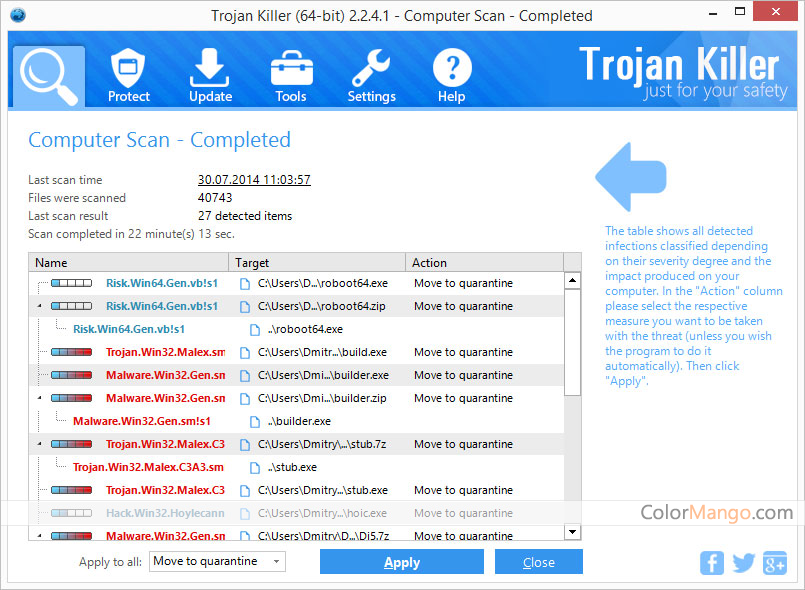This screenshot has width=805, height=590.
Task: Click the file icon beside nested ..\stub.exe
Action: pos(255,468)
